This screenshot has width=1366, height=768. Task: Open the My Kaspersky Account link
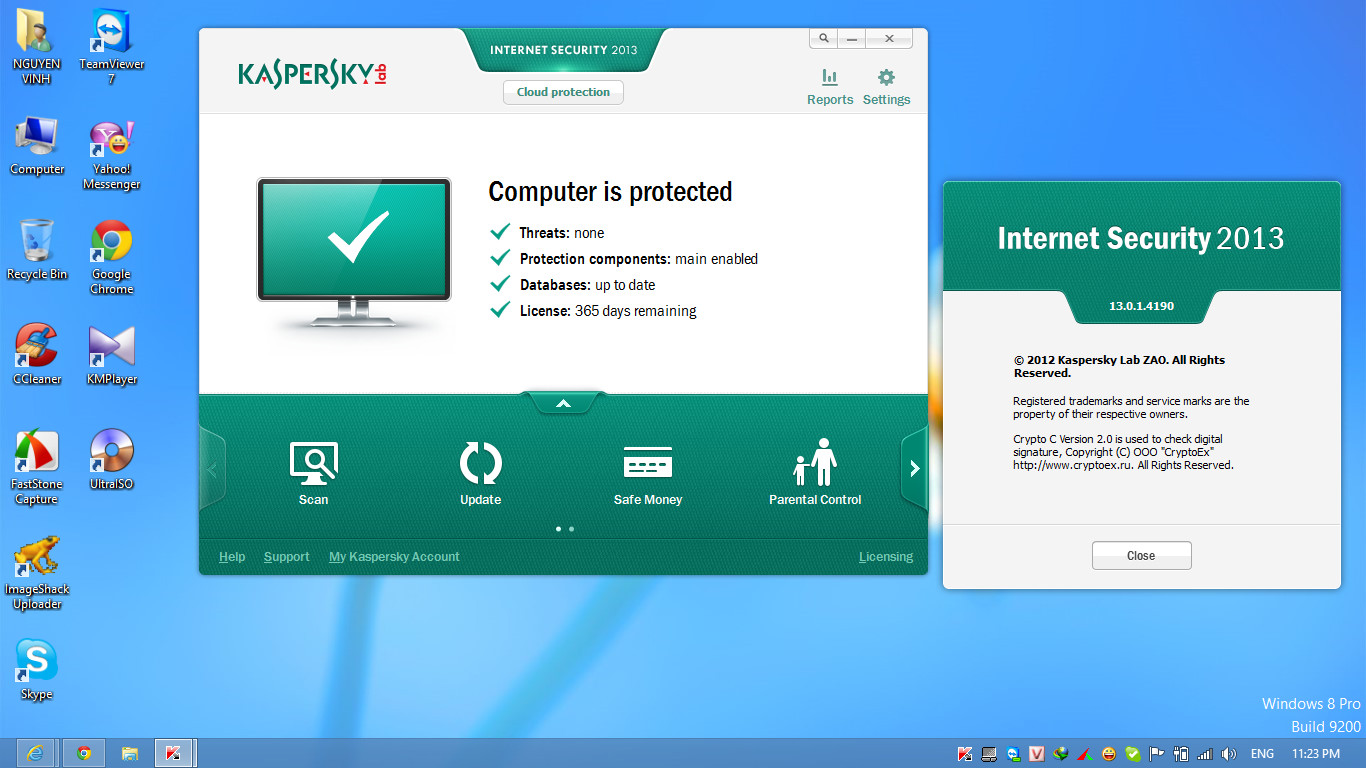(394, 557)
